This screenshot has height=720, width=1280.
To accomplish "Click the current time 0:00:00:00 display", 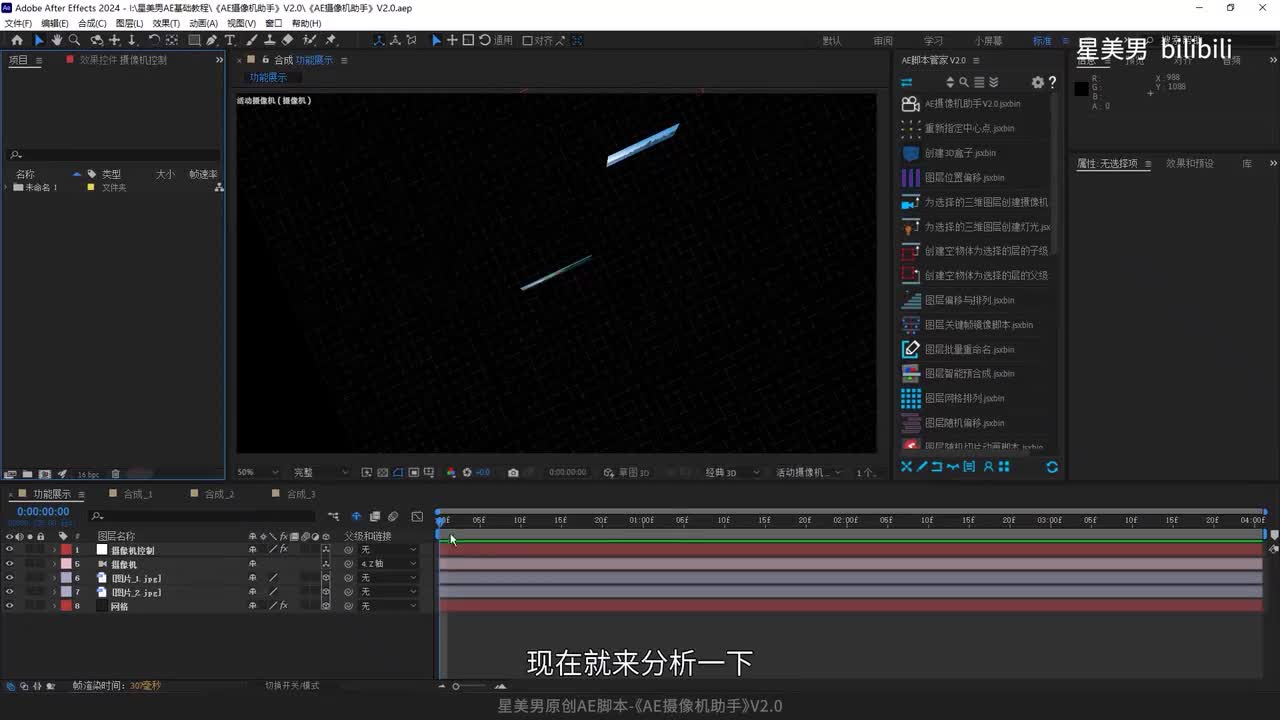I will (43, 511).
